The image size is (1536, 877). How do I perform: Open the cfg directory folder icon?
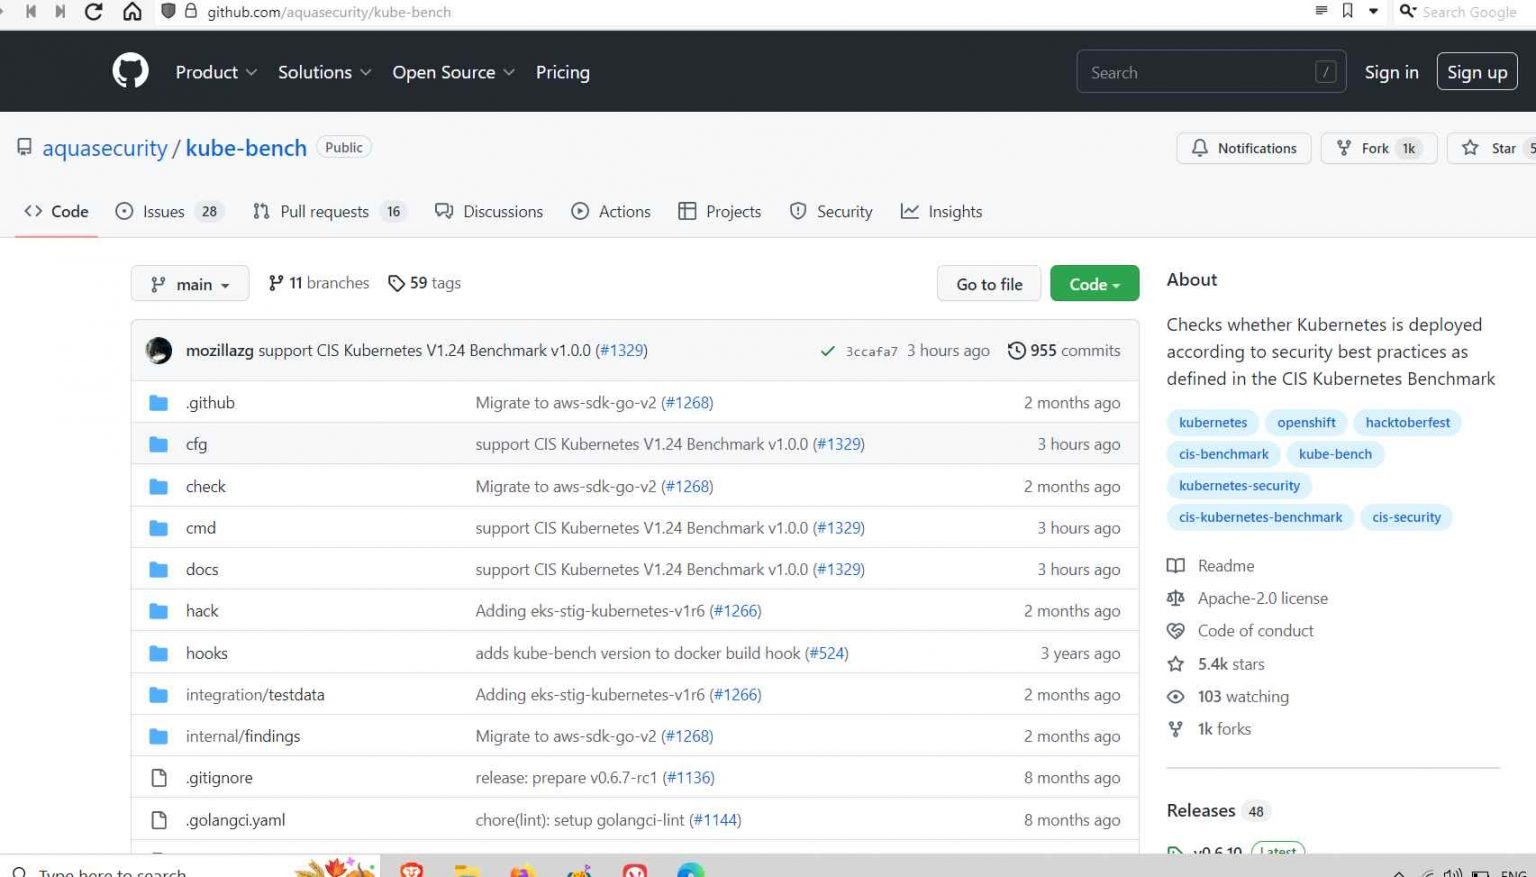(x=160, y=443)
